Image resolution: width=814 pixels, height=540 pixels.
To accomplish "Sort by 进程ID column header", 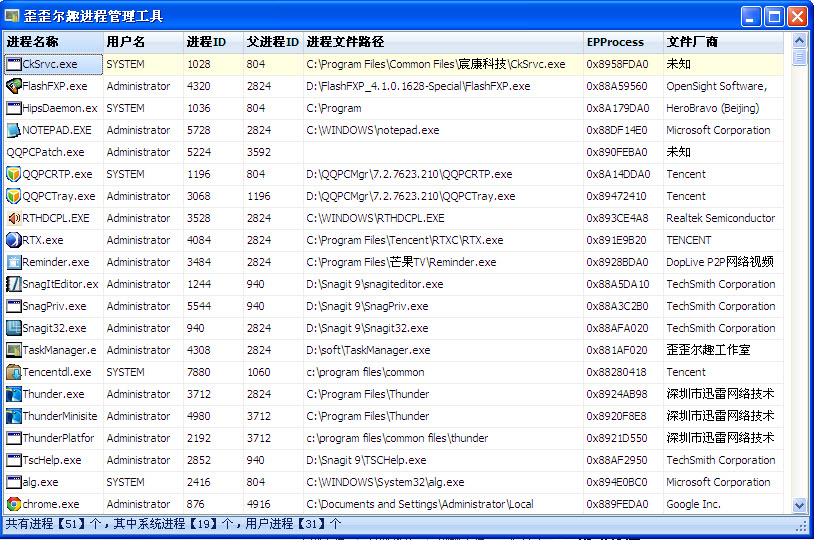I will point(213,42).
